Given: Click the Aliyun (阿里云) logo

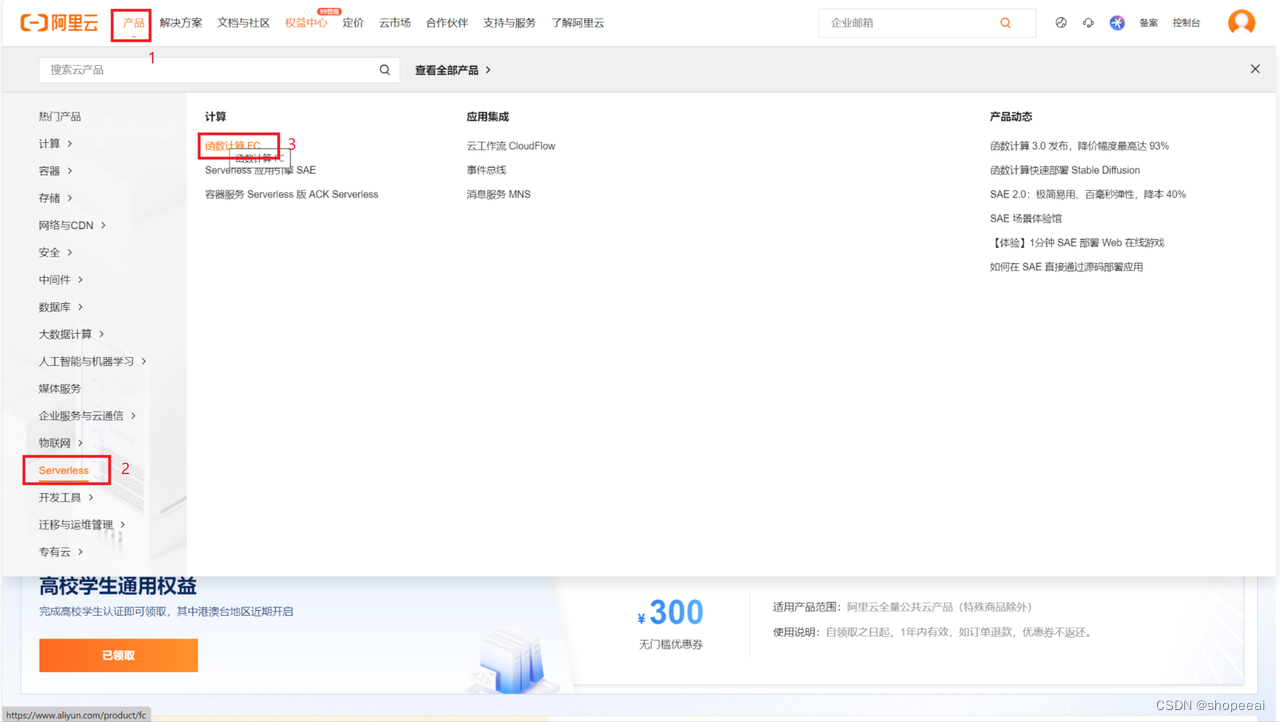Looking at the screenshot, I should [x=59, y=22].
